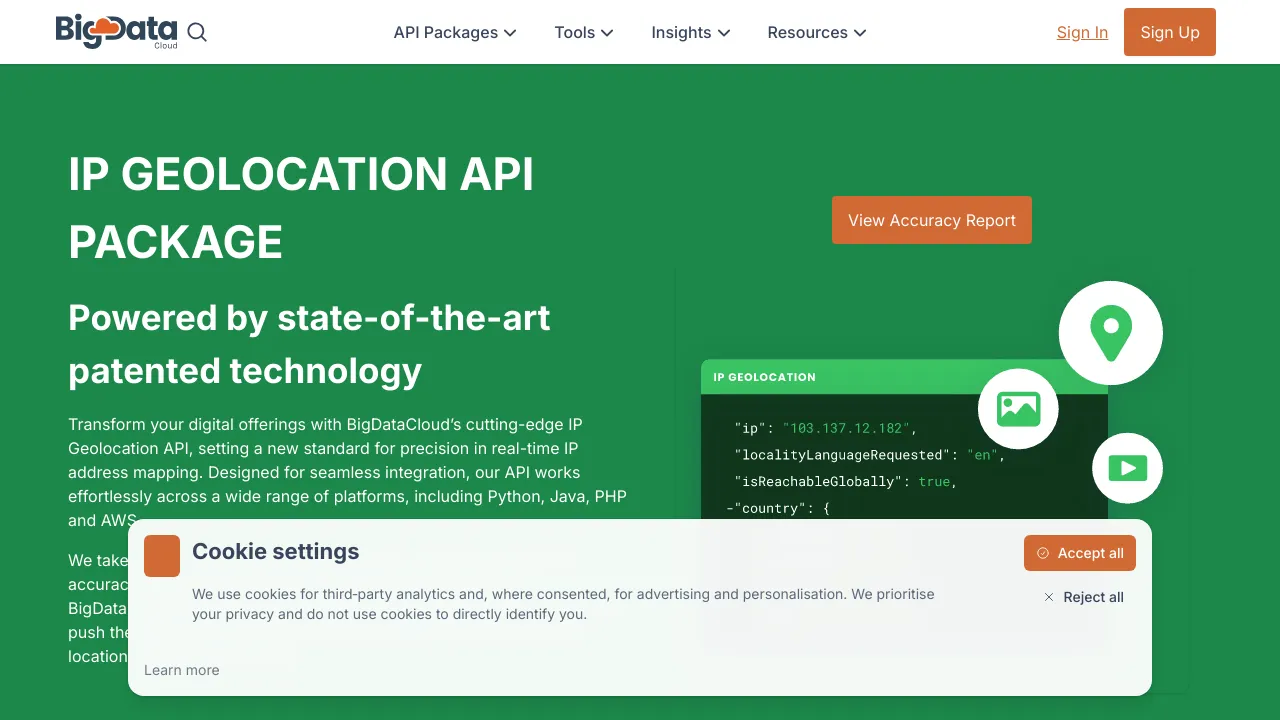This screenshot has height=720, width=1280.
Task: Select the orange cookie settings icon
Action: pos(162,556)
